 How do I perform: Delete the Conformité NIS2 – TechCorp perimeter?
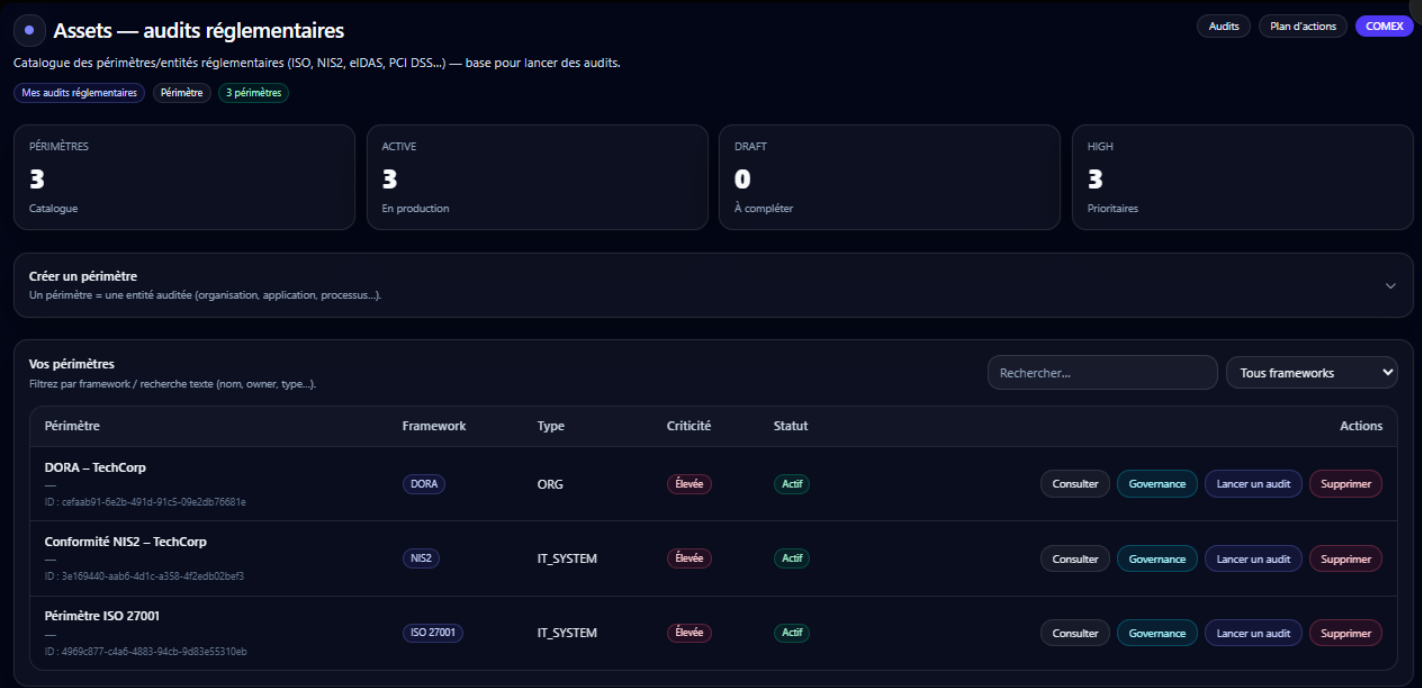tap(1346, 559)
